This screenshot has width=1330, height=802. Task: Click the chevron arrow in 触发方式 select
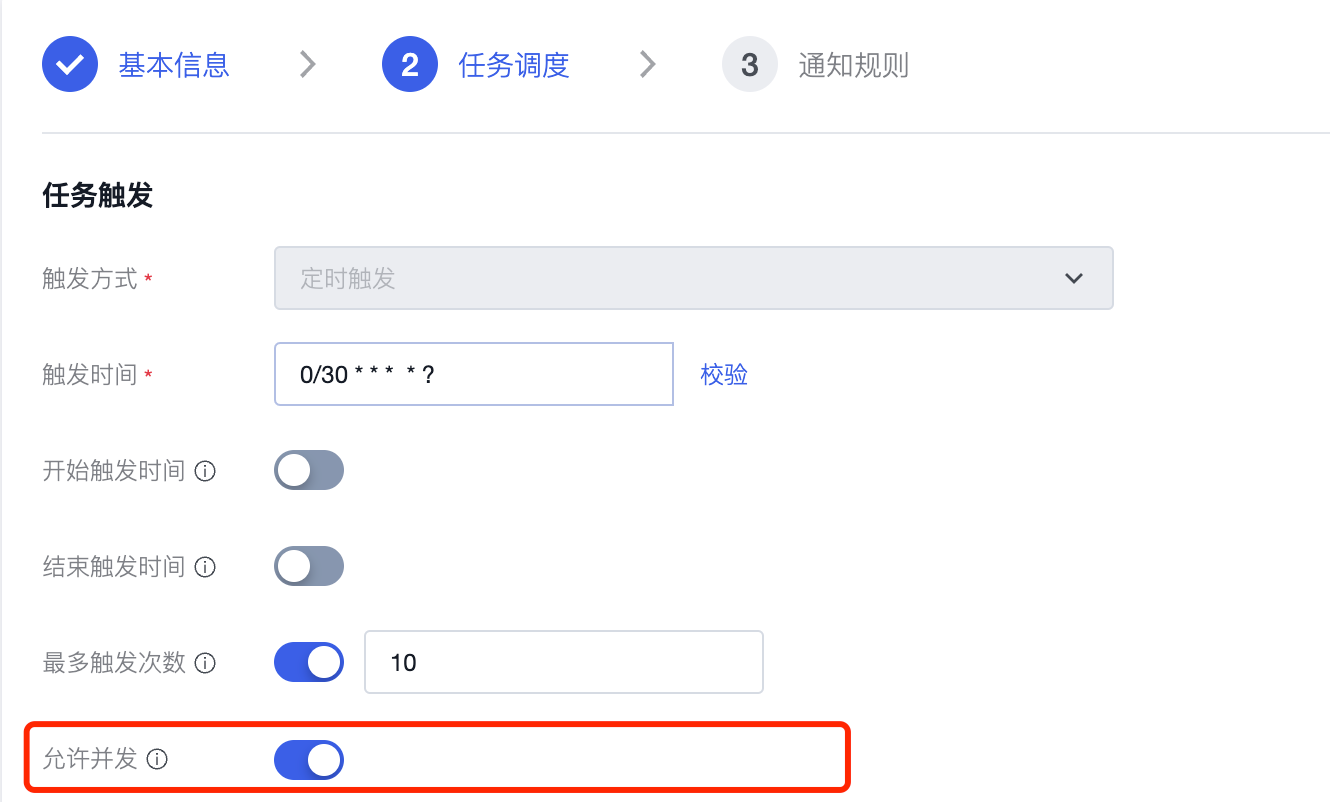click(x=1074, y=278)
